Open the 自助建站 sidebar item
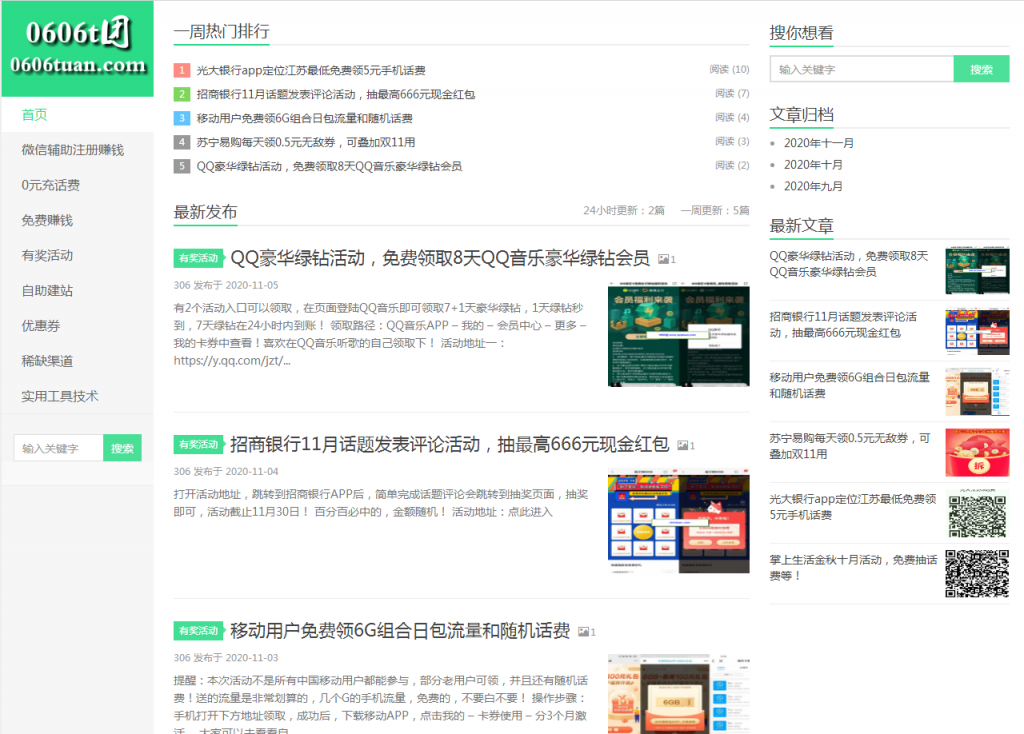Screen dimensions: 1024x734 (x=47, y=291)
